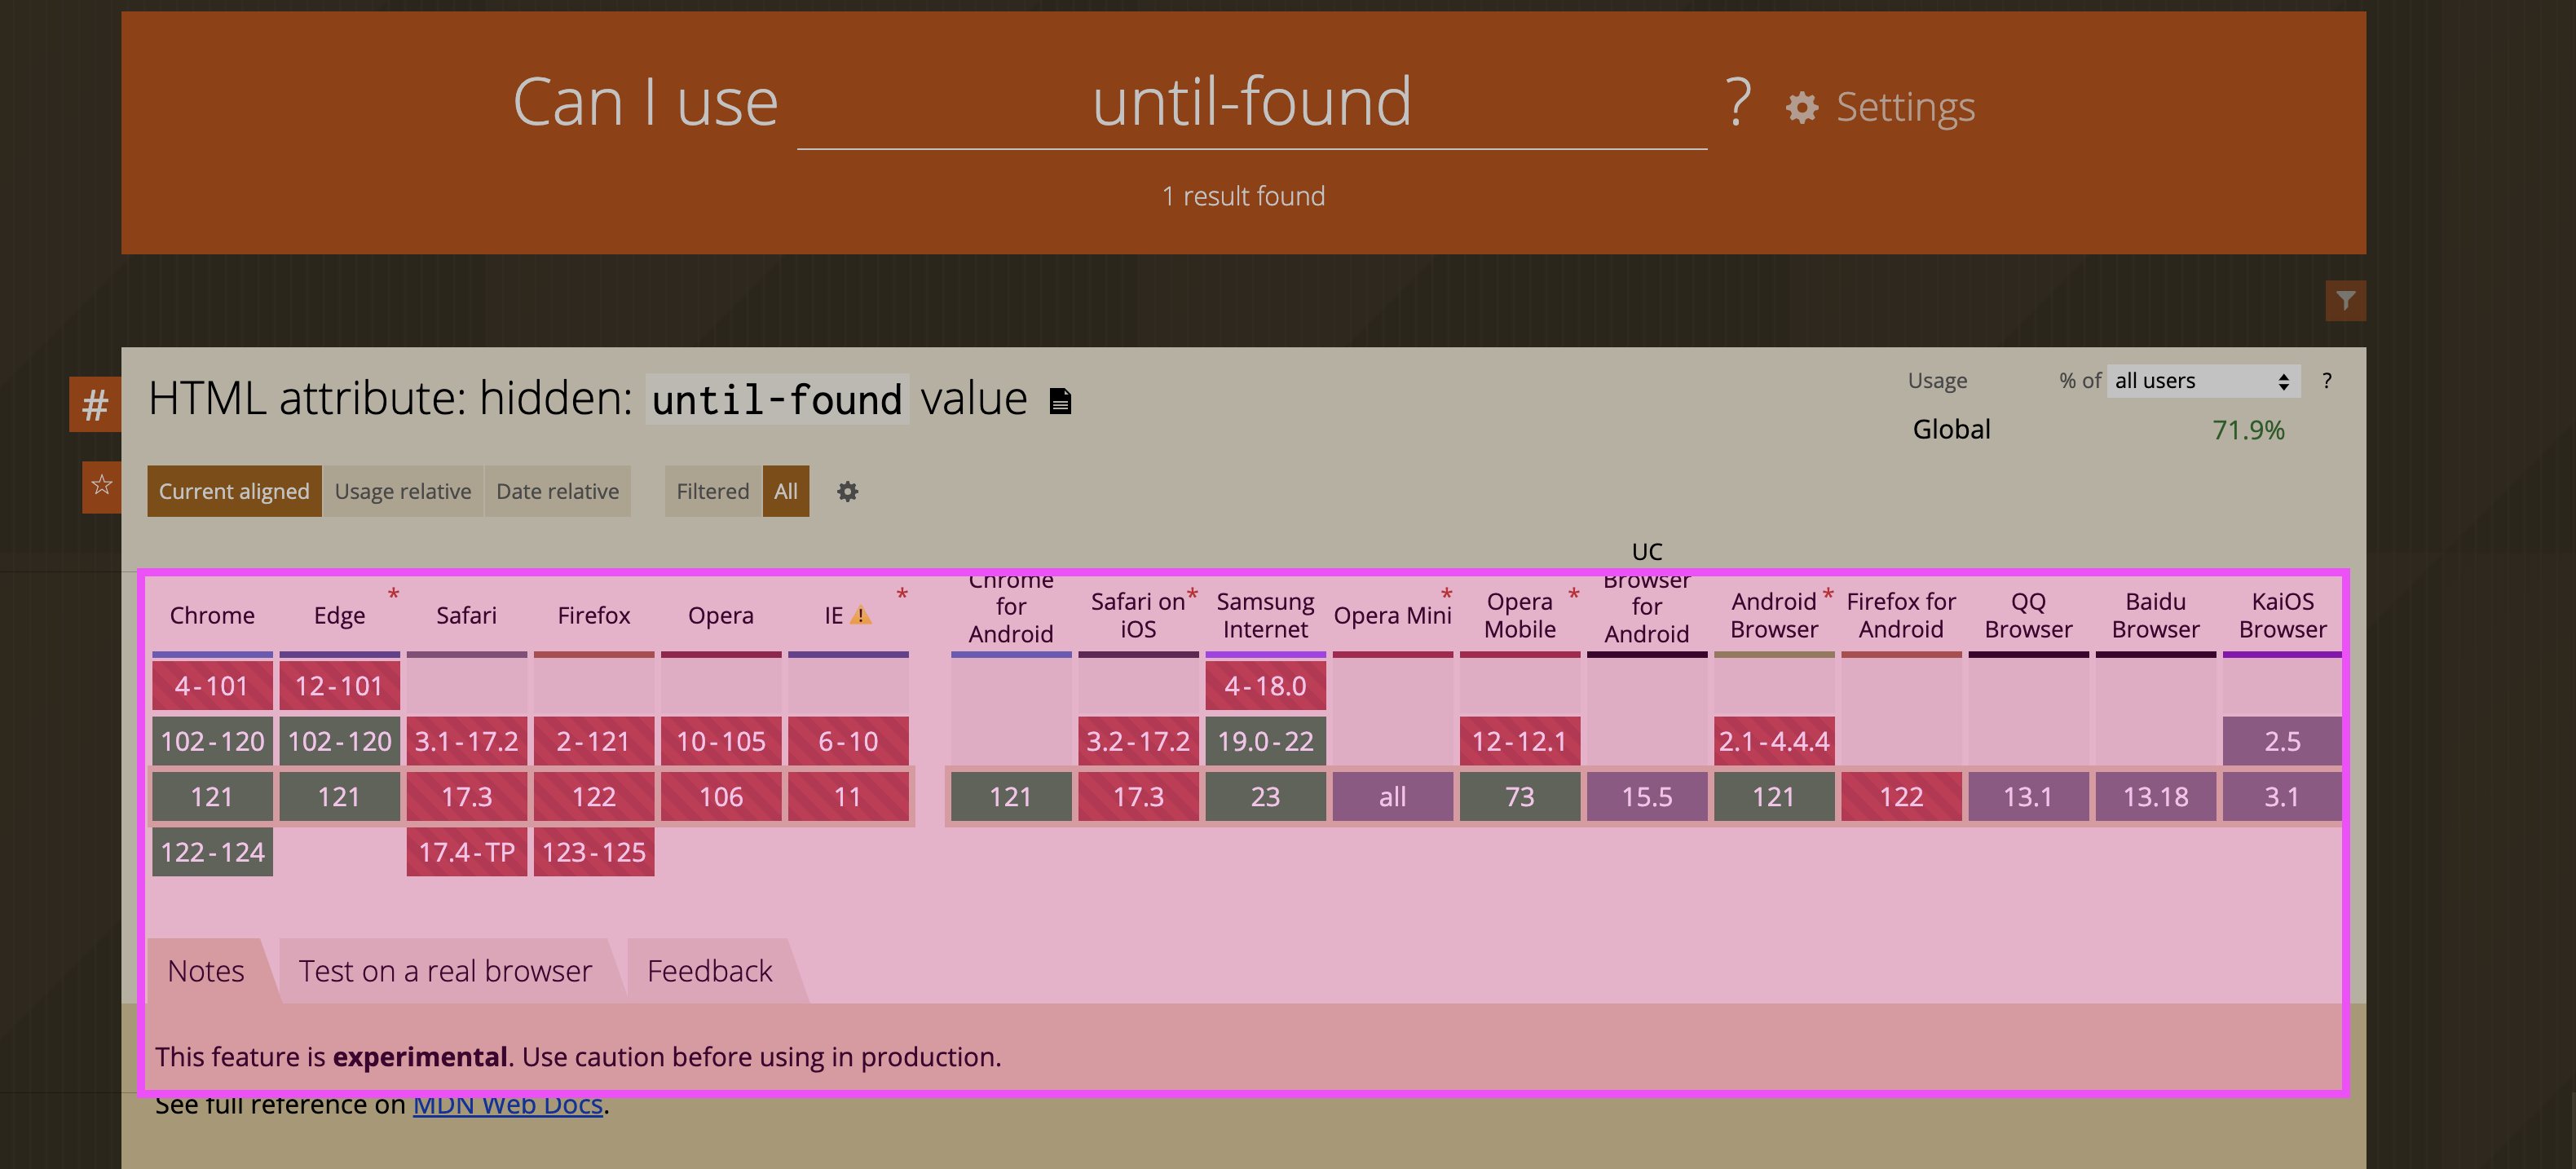Click the Safari 17.3 support cell
2576x1169 pixels.
pos(466,797)
